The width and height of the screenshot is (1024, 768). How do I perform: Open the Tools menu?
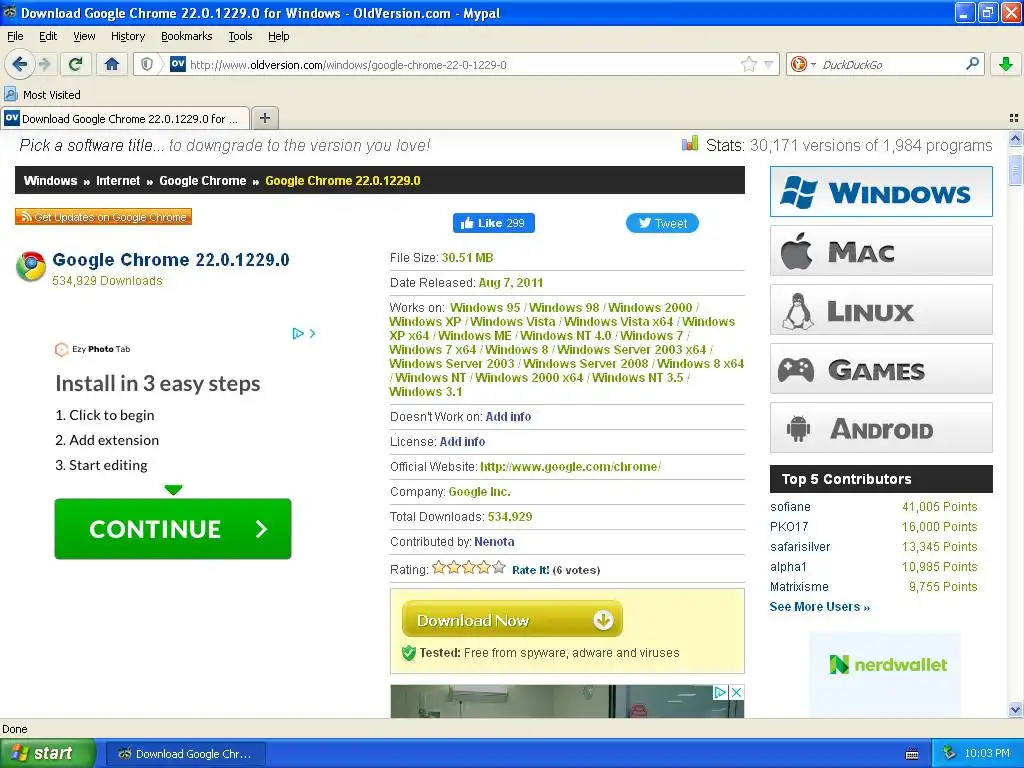click(x=240, y=36)
